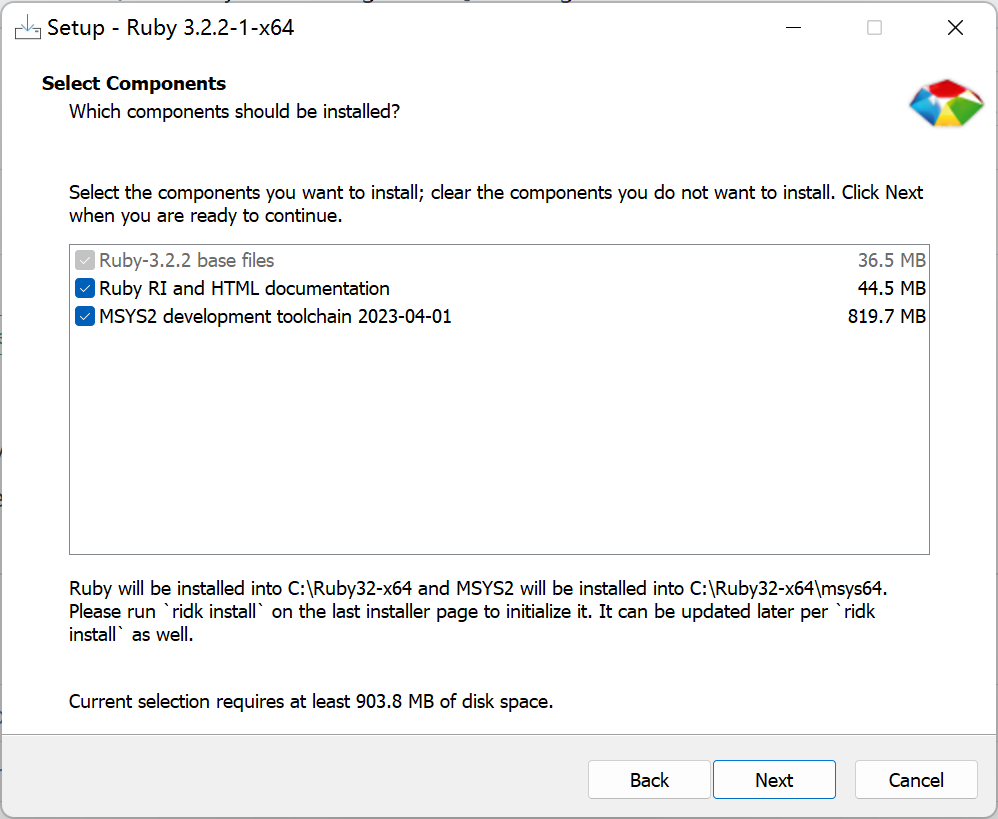Uncheck the MSYS2 development toolchain checkbox
The width and height of the screenshot is (998, 819).
pyautogui.click(x=85, y=317)
